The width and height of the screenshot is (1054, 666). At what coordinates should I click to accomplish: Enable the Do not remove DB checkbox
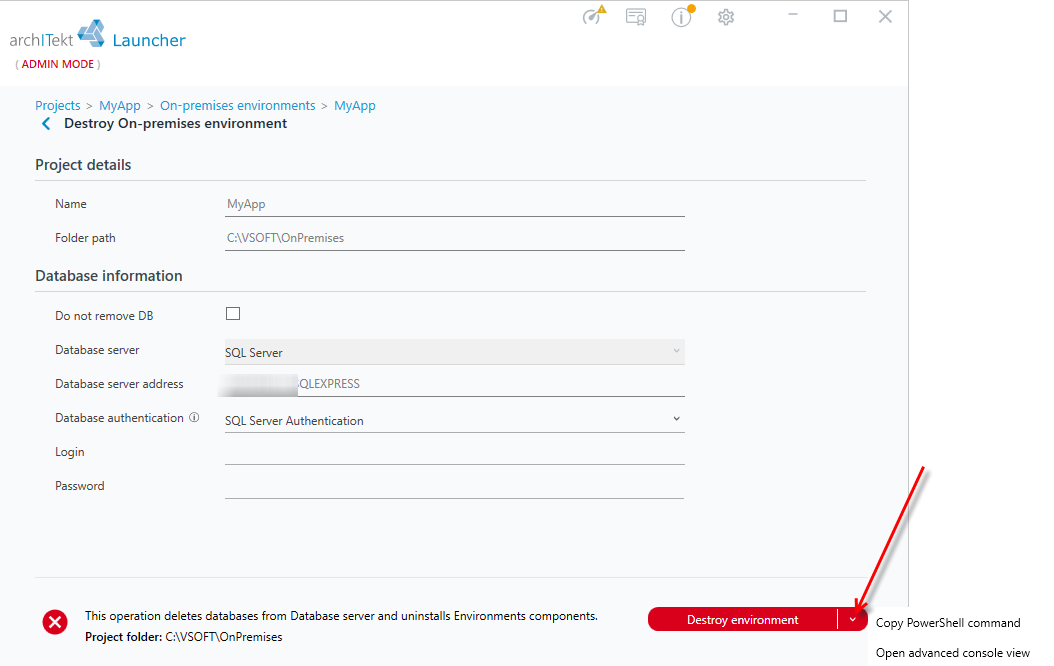pyautogui.click(x=233, y=314)
